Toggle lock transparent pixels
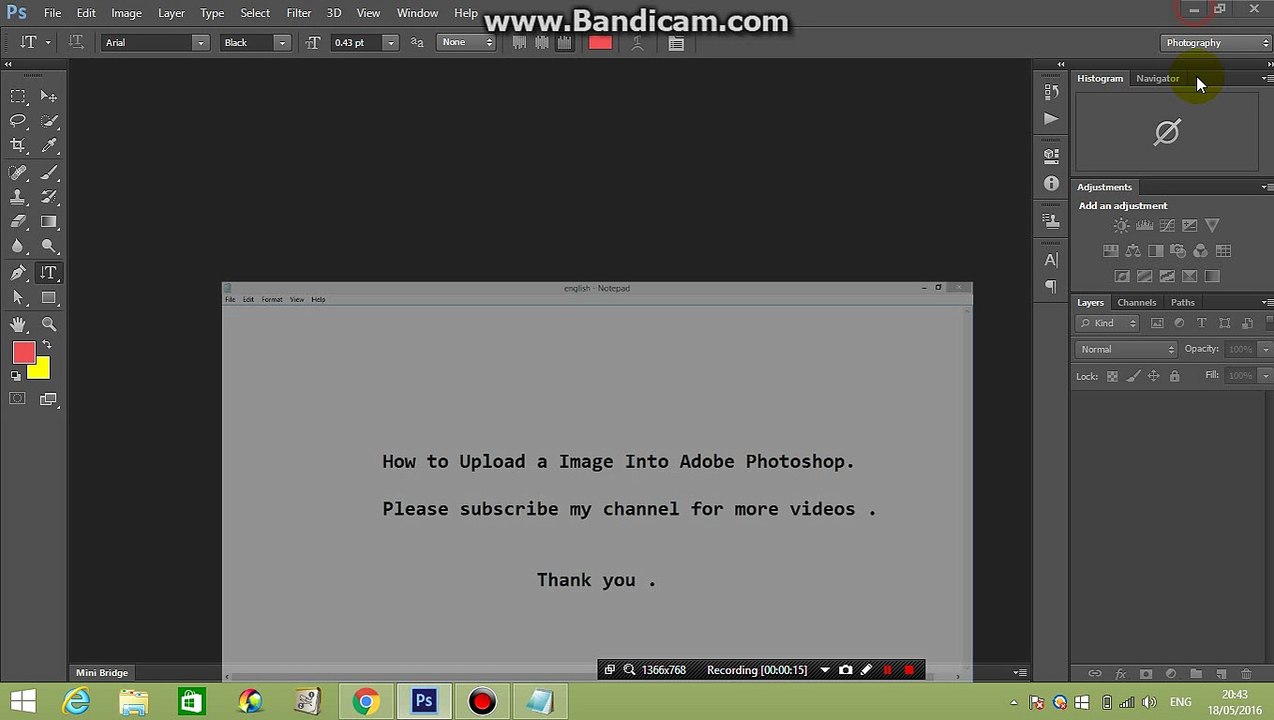 point(1112,376)
